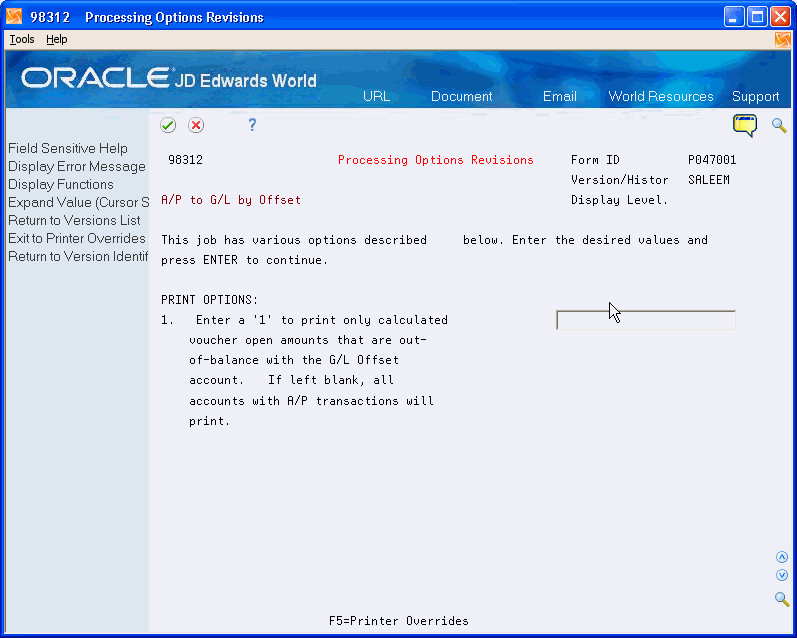Close the Processing Options Revisions window
This screenshot has width=797, height=638.
(780, 17)
